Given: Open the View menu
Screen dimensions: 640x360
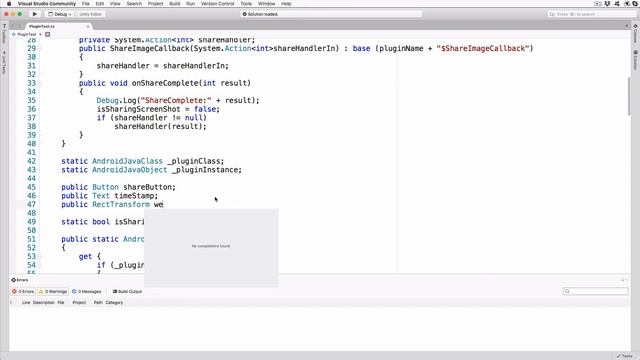Looking at the screenshot, I should click(115, 4).
